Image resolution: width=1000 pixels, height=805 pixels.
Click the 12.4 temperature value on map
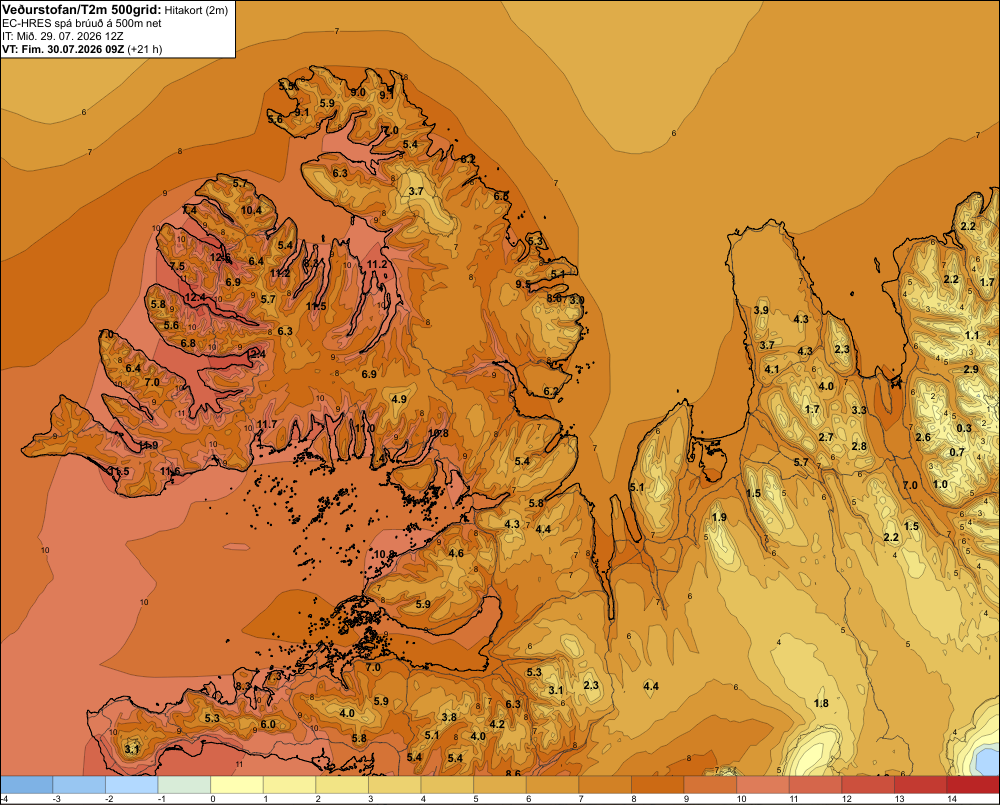(195, 297)
